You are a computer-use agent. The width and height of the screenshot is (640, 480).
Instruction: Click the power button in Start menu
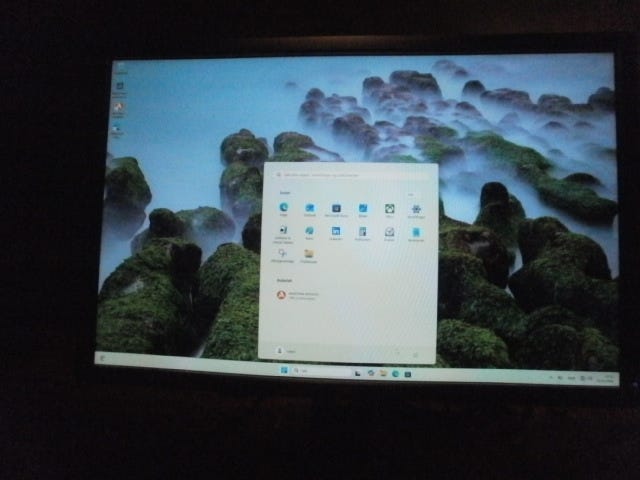tap(416, 355)
